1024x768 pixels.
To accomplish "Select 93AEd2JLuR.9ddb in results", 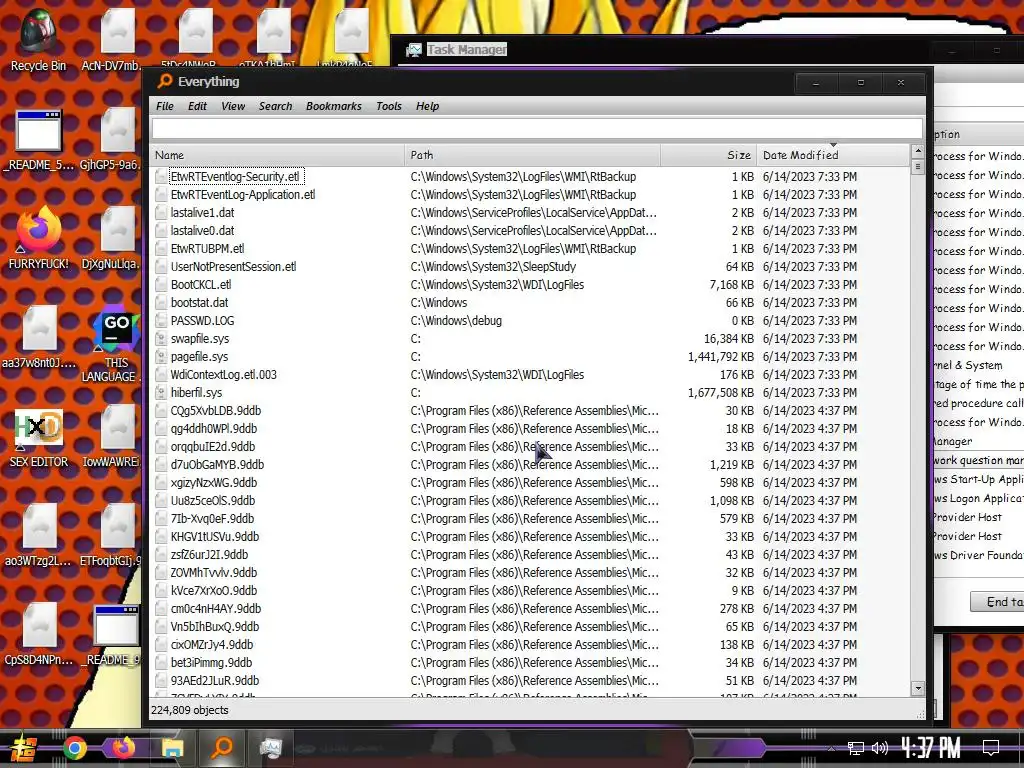I will click(x=530, y=680).
